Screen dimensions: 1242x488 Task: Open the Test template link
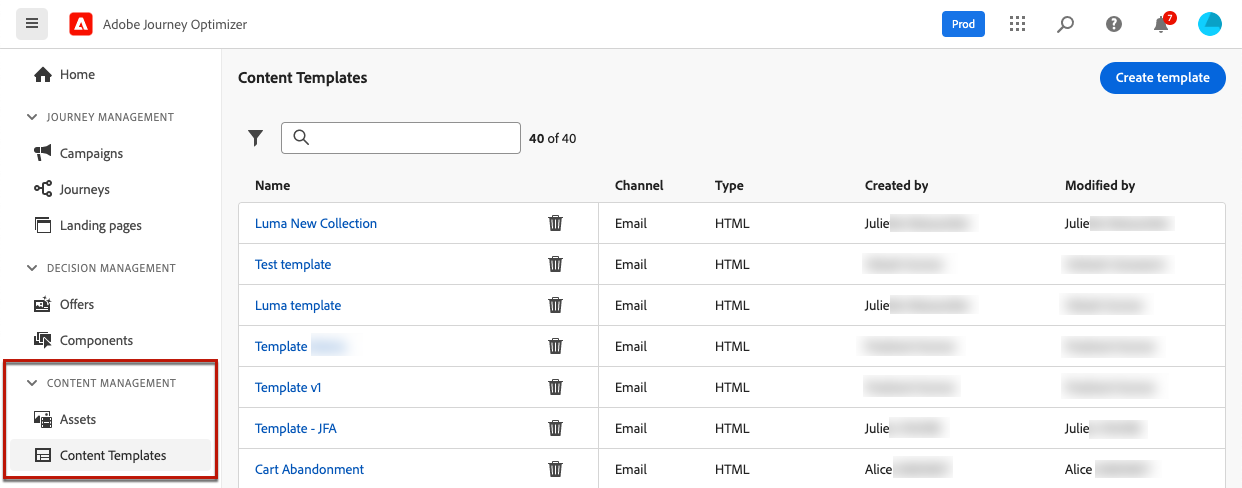tap(293, 264)
